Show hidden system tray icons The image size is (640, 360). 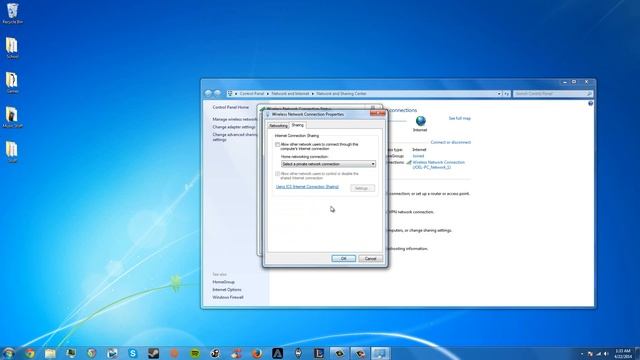pyautogui.click(x=582, y=354)
